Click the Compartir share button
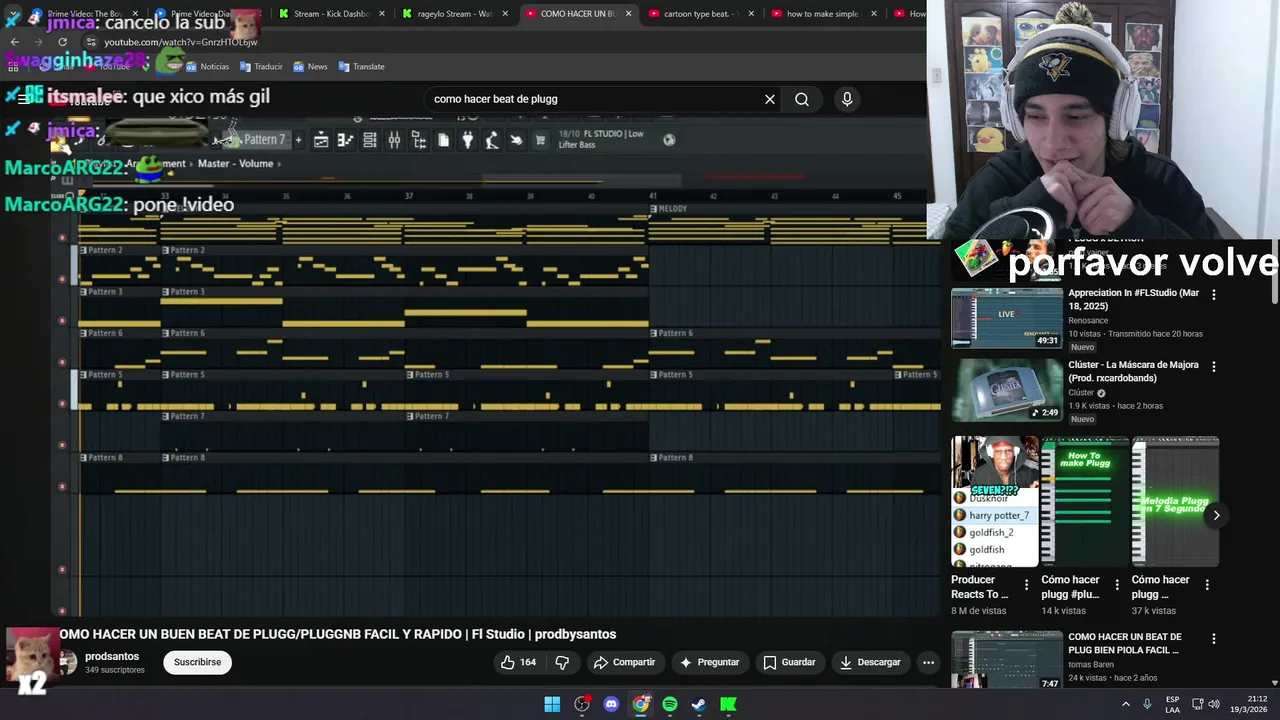The width and height of the screenshot is (1280, 720). pyautogui.click(x=624, y=662)
